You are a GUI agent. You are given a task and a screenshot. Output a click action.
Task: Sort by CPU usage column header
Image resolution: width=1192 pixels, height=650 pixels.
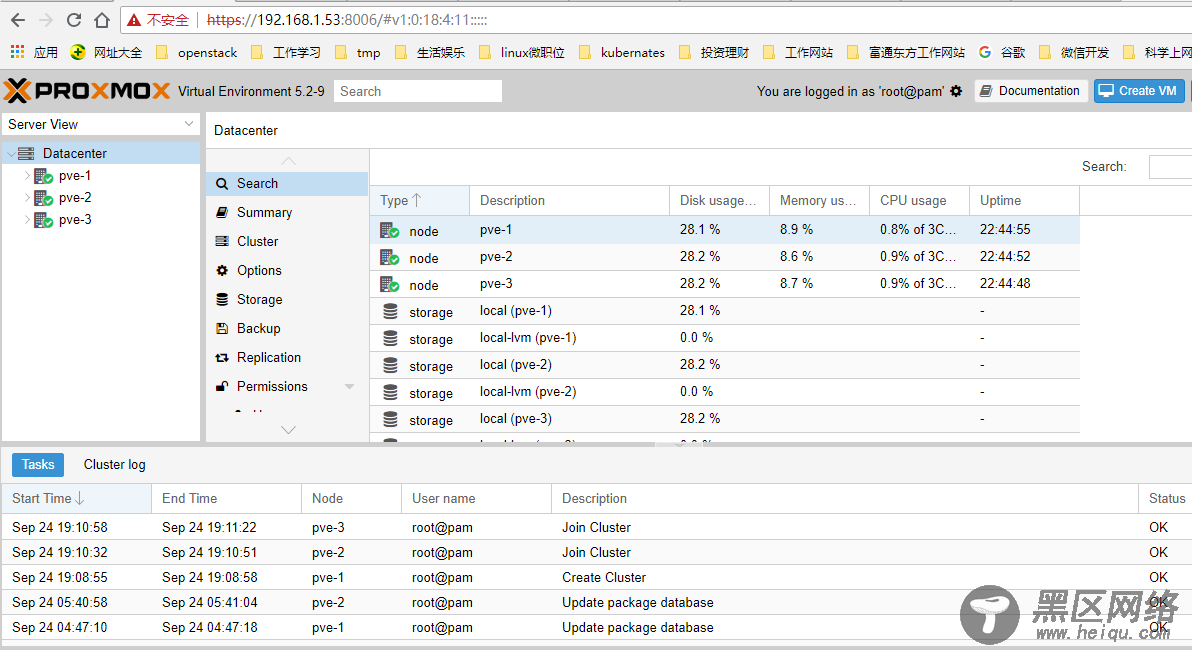click(x=919, y=201)
